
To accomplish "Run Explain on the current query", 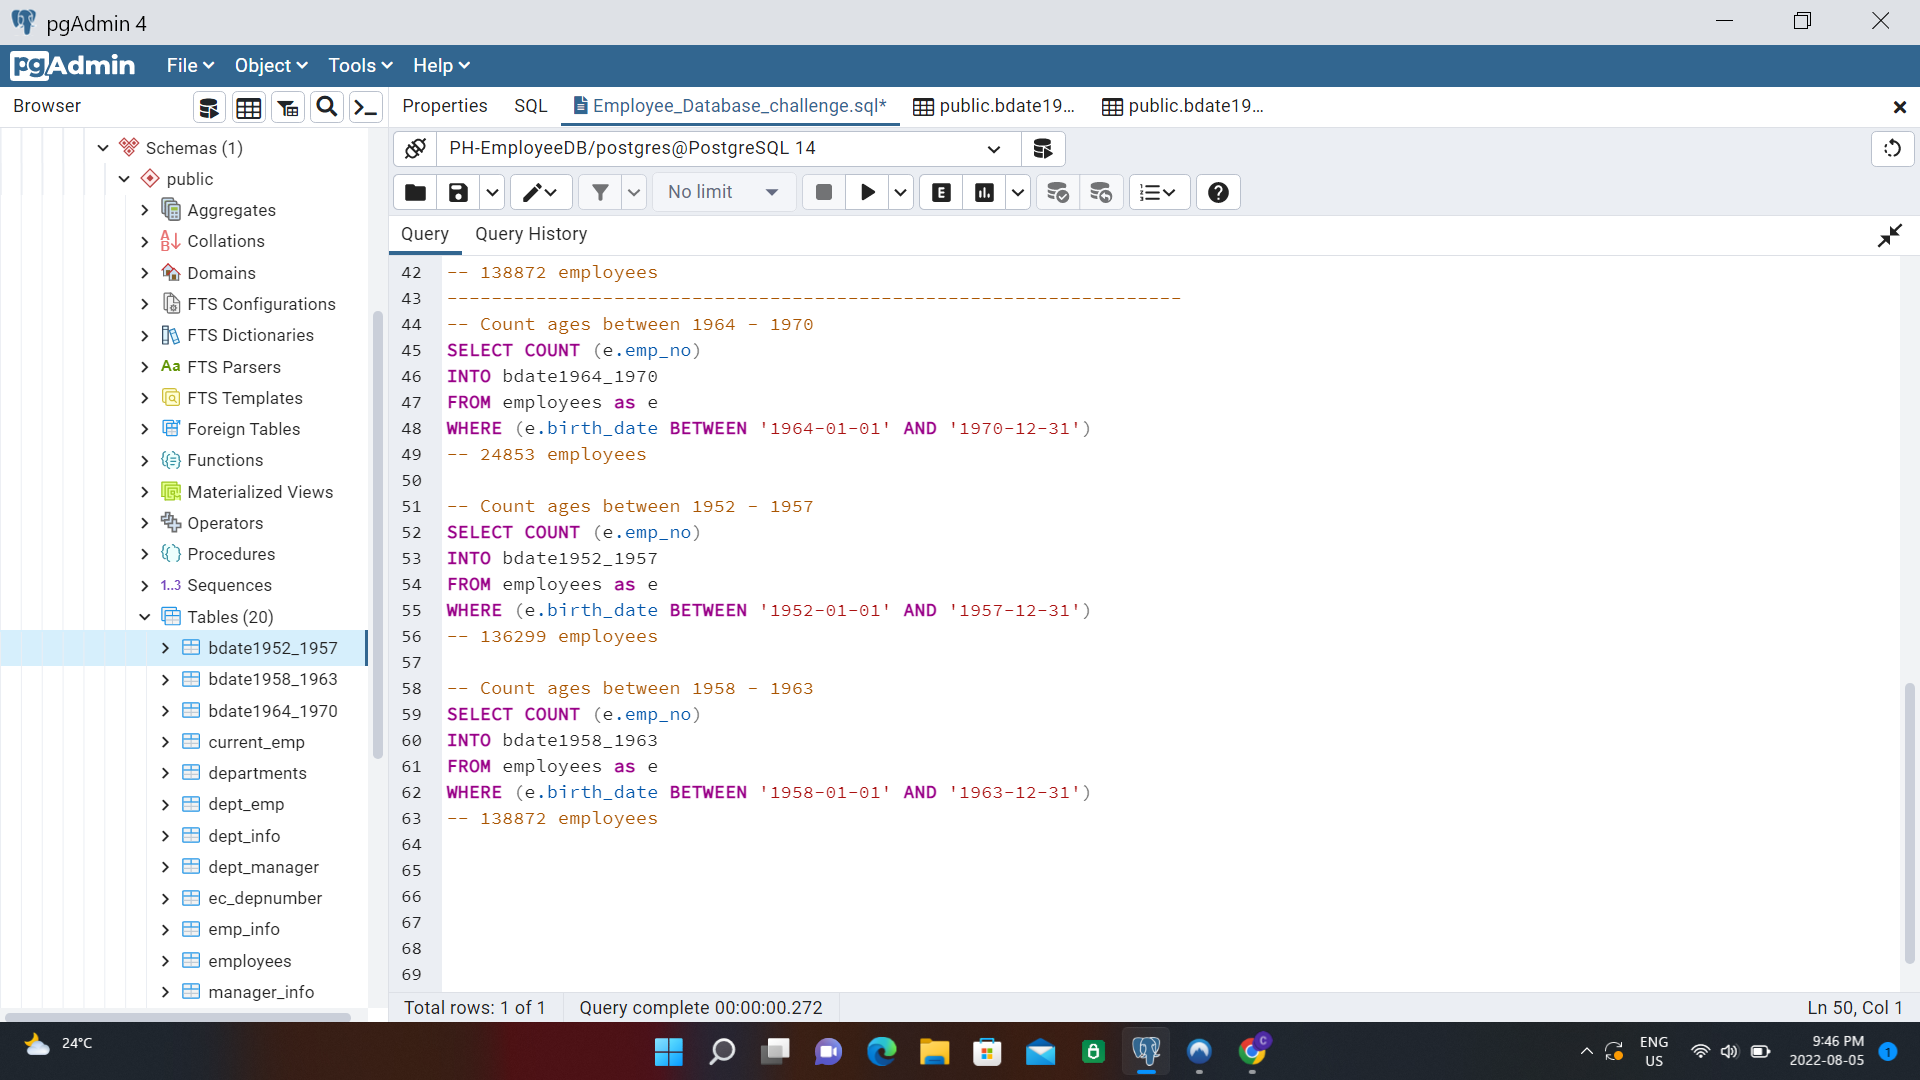I will click(x=940, y=192).
